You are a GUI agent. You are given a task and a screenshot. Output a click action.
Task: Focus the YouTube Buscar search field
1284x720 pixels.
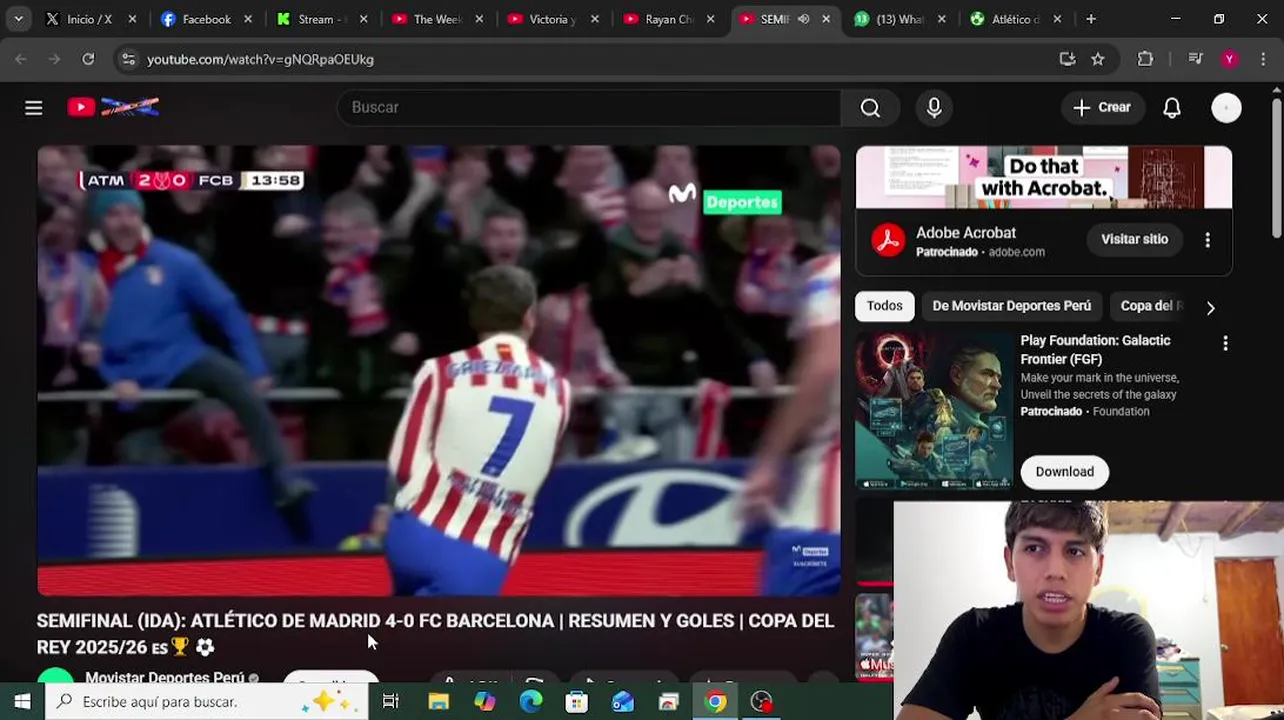click(589, 108)
